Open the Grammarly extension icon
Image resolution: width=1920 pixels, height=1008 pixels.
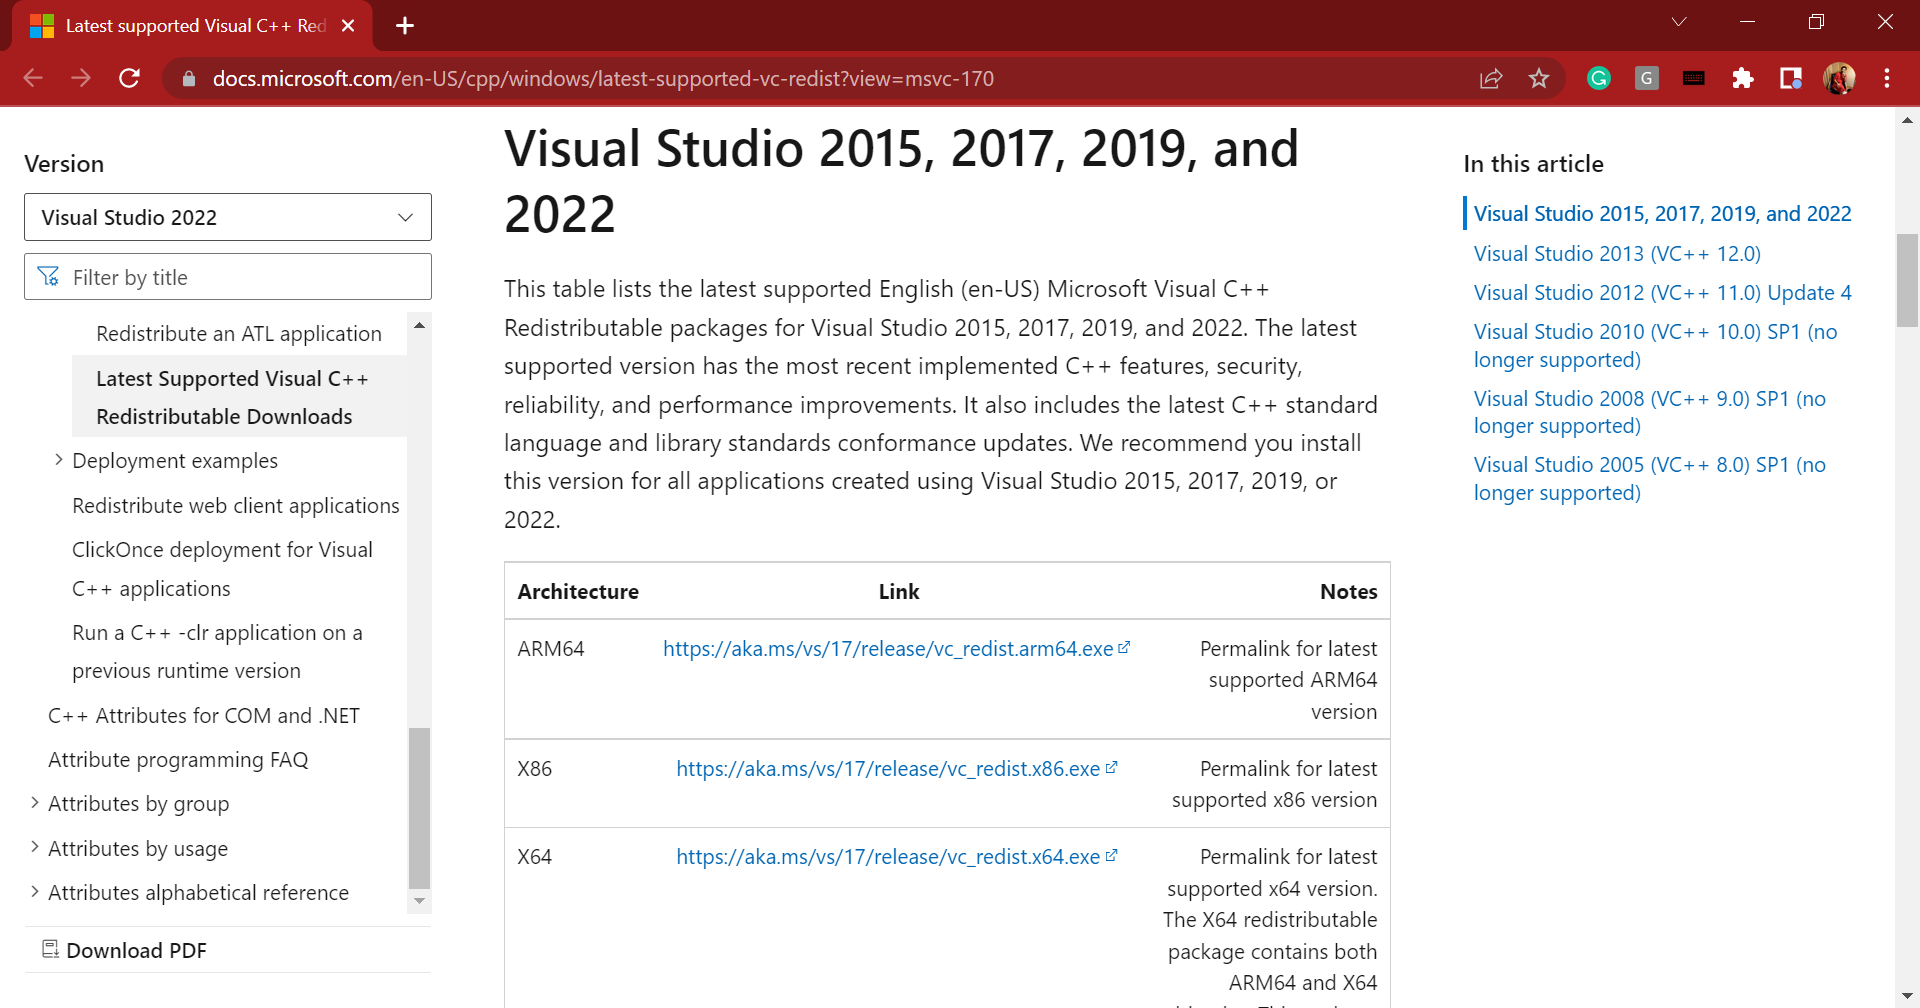[x=1598, y=78]
